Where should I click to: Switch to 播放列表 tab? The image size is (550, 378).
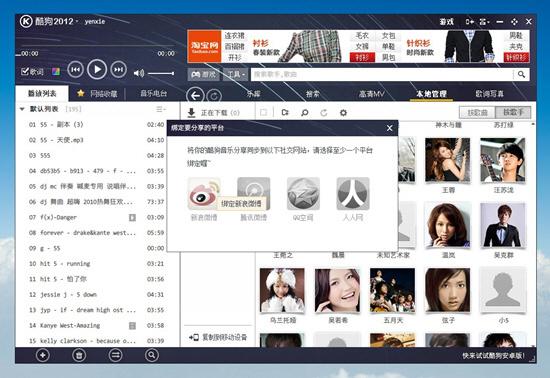[42, 93]
